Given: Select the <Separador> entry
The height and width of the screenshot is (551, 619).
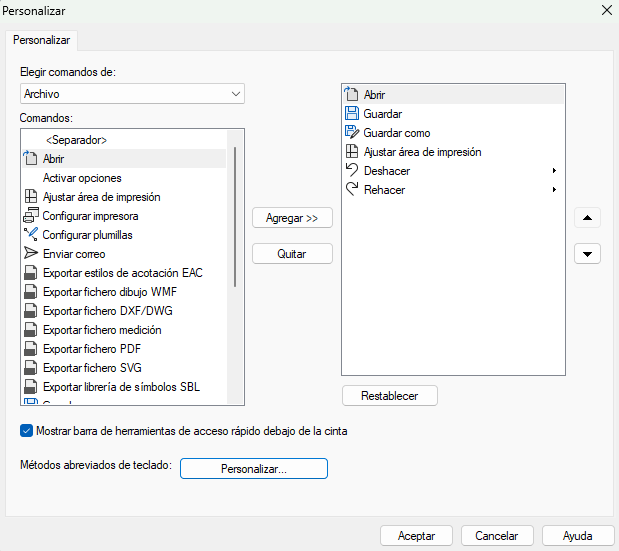Looking at the screenshot, I should (x=77, y=140).
